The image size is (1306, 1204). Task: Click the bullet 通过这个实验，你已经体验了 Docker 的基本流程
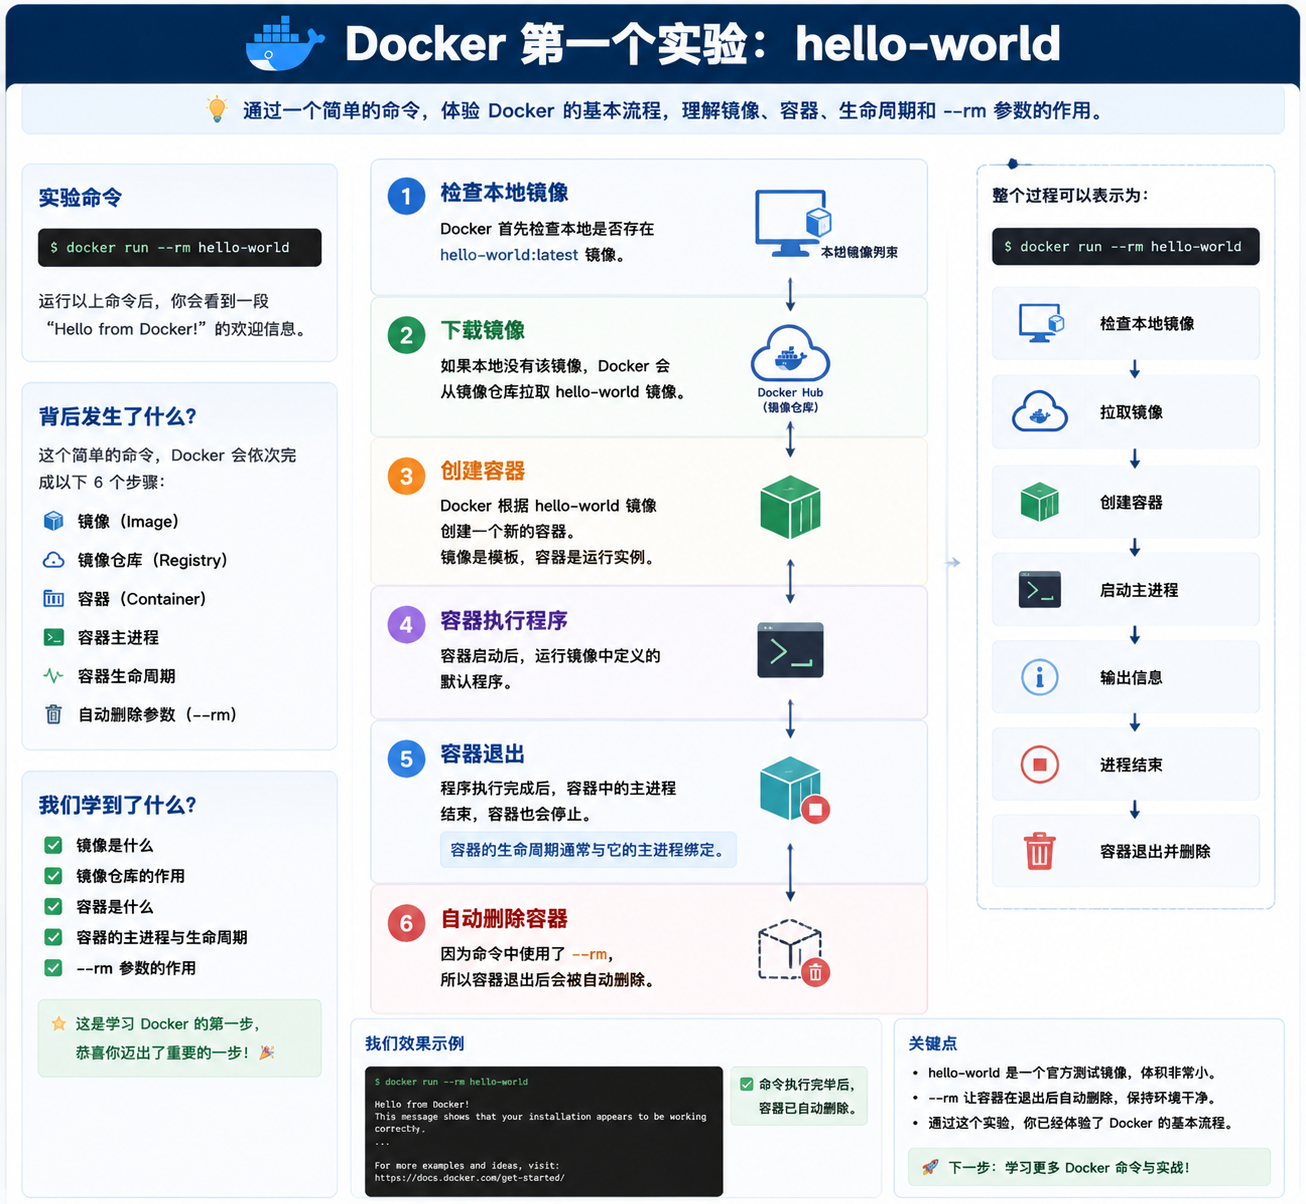point(1080,1123)
